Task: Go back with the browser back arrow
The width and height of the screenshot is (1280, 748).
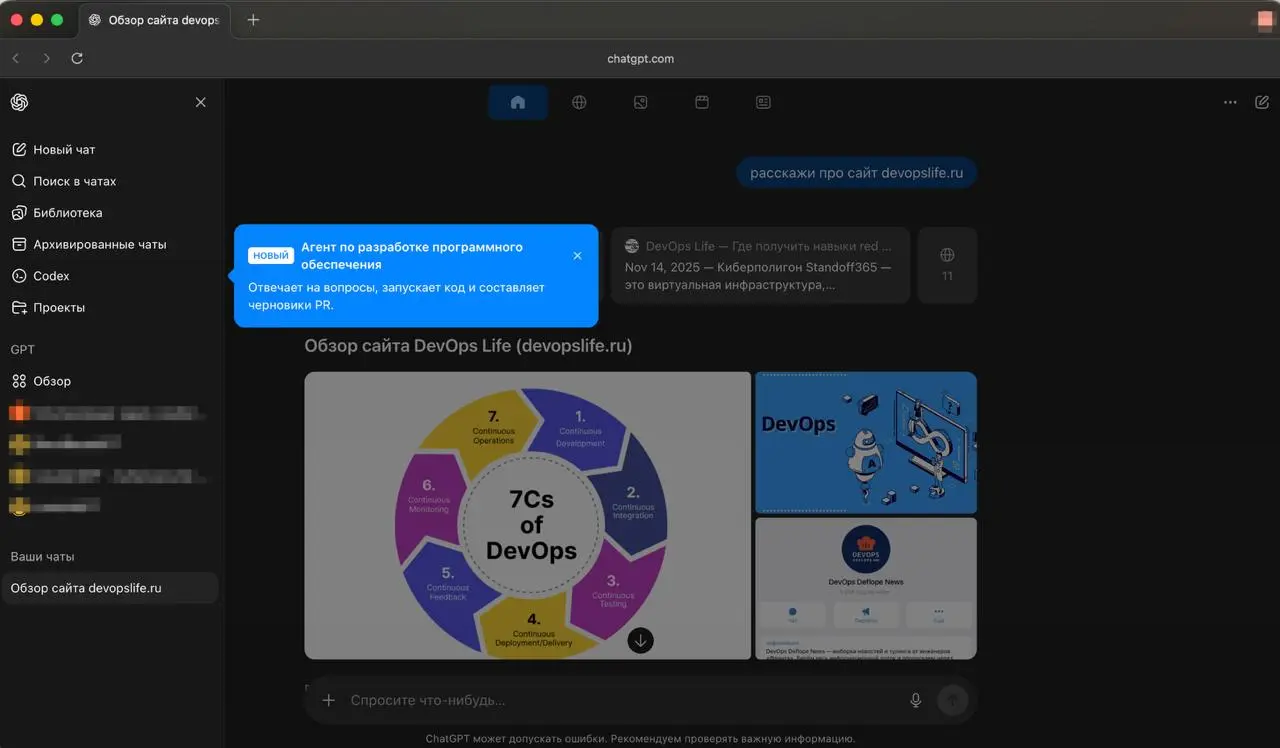Action: pos(15,58)
